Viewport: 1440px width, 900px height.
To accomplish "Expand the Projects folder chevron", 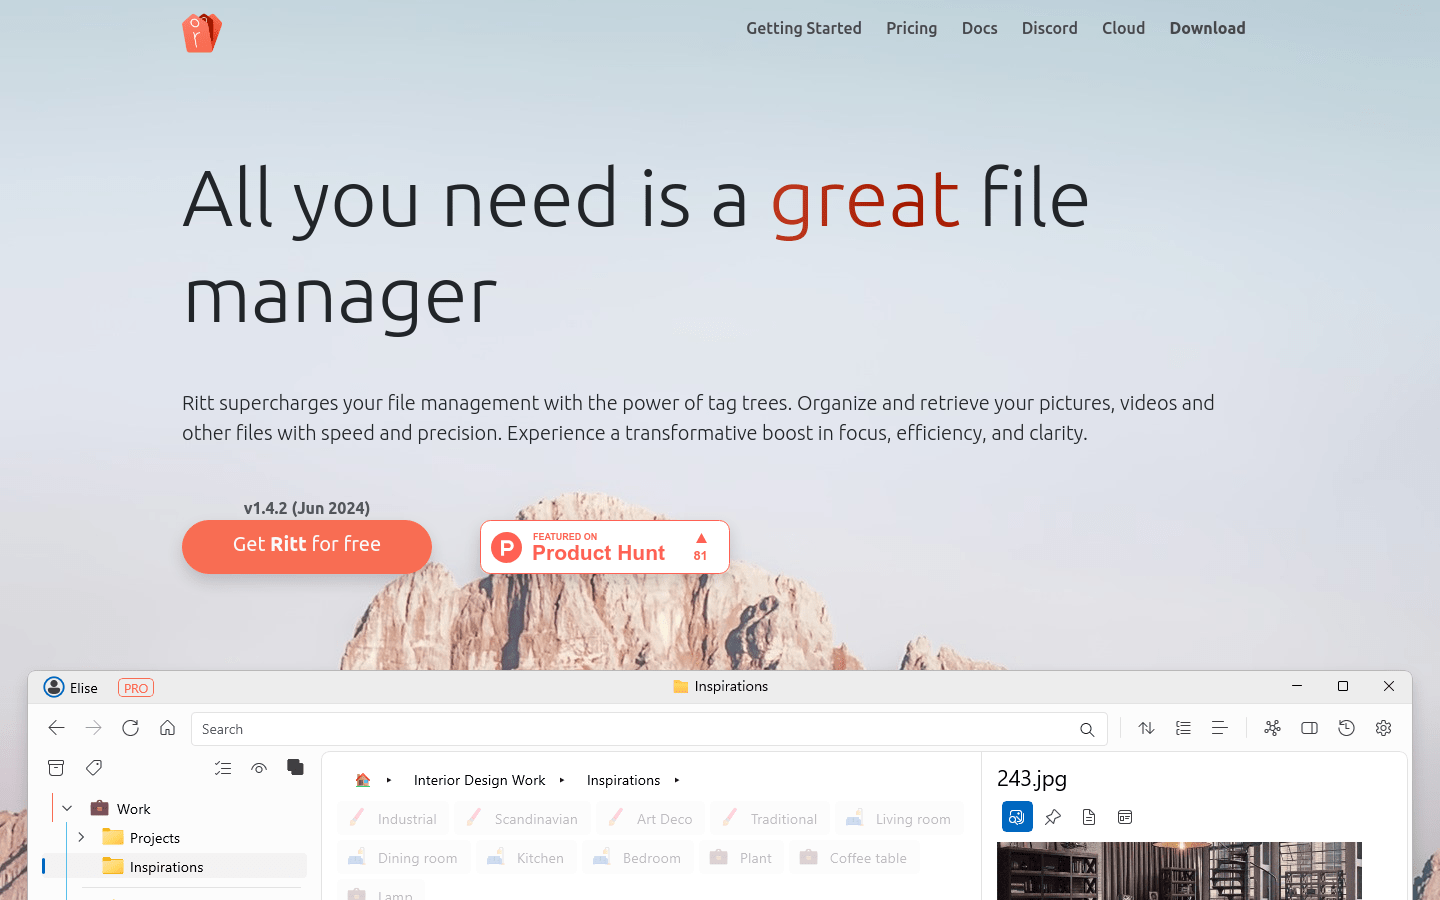I will (81, 837).
